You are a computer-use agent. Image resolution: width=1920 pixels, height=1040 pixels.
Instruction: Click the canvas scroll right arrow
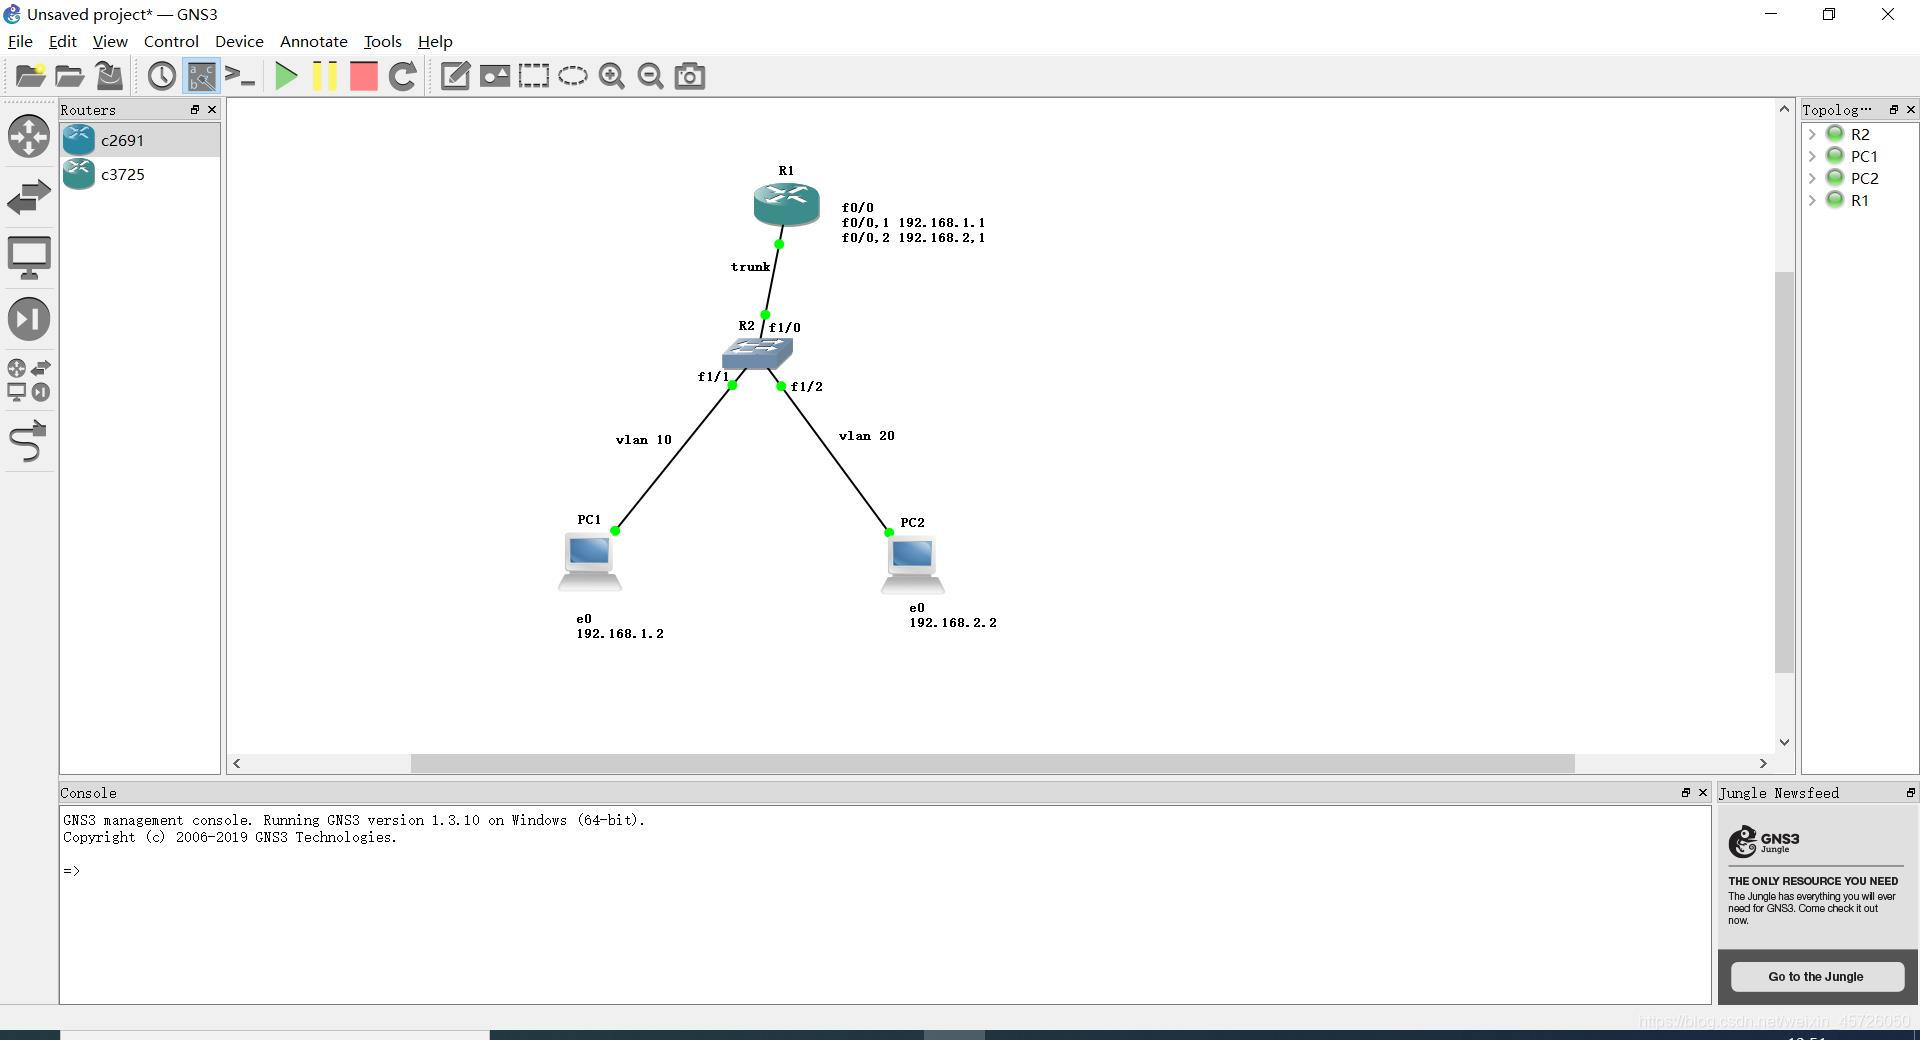coord(1763,763)
